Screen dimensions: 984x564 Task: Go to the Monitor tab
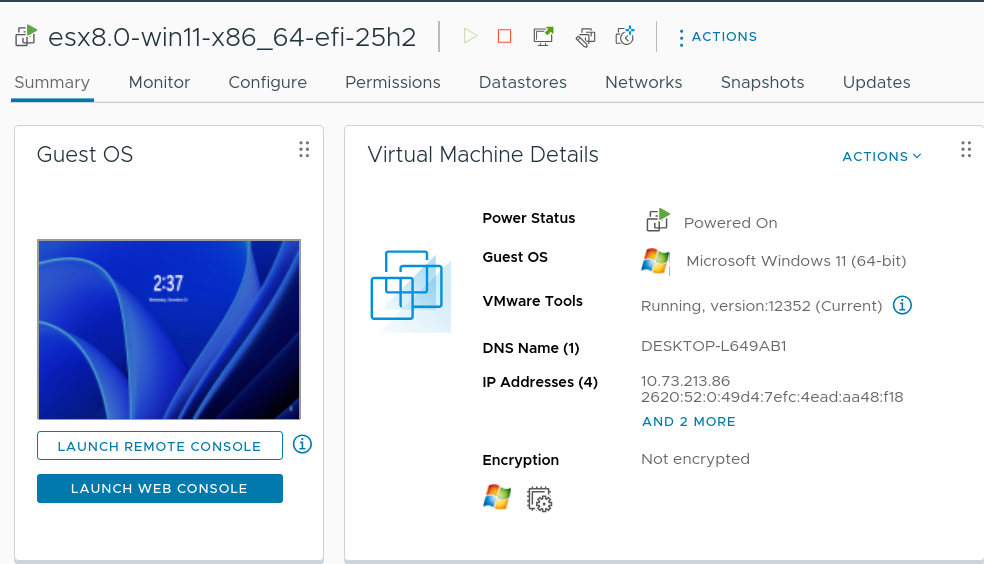pos(159,83)
